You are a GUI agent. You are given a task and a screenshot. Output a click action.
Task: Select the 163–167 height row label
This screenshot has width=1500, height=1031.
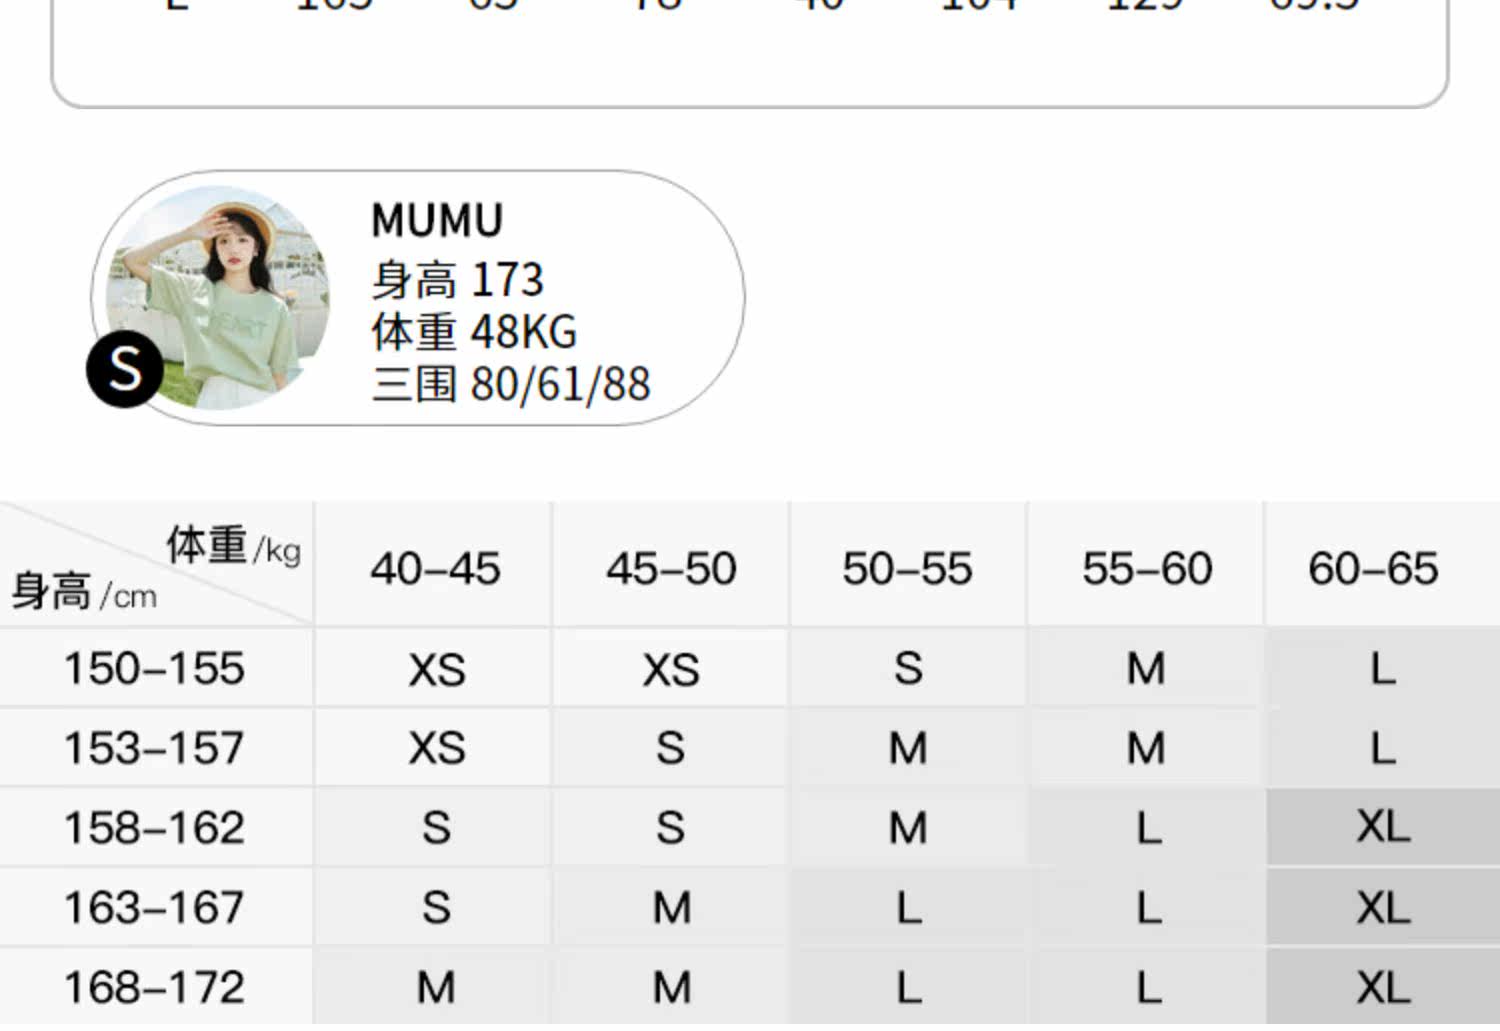tap(154, 908)
